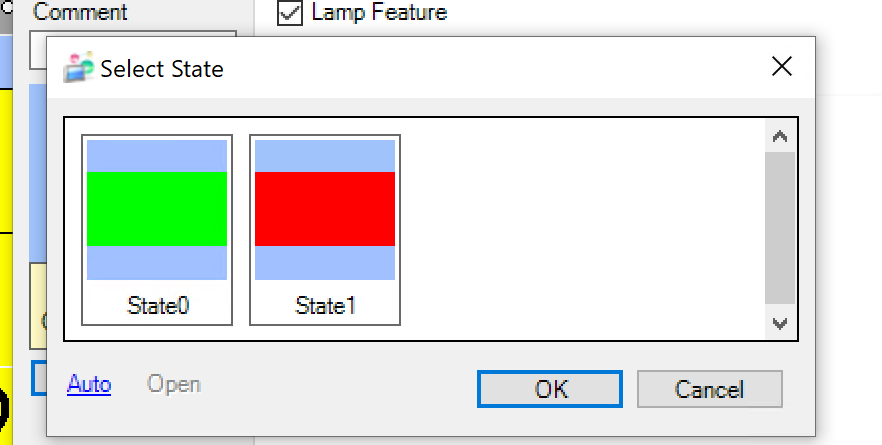Image resolution: width=882 pixels, height=445 pixels.
Task: Confirm selection with the OK button
Action: pyautogui.click(x=550, y=389)
